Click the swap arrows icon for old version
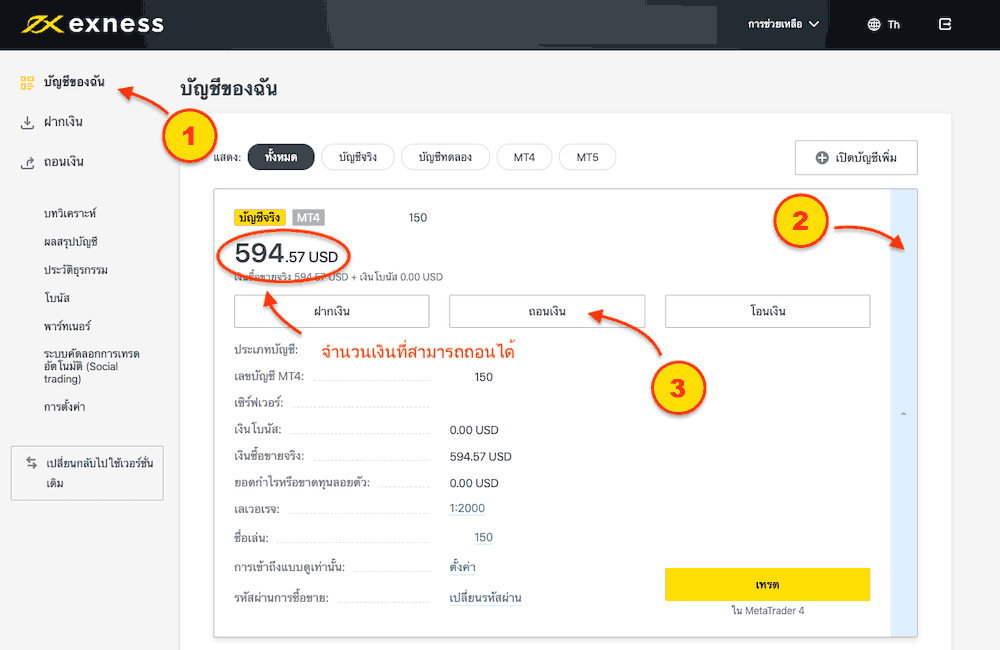 pyautogui.click(x=31, y=462)
